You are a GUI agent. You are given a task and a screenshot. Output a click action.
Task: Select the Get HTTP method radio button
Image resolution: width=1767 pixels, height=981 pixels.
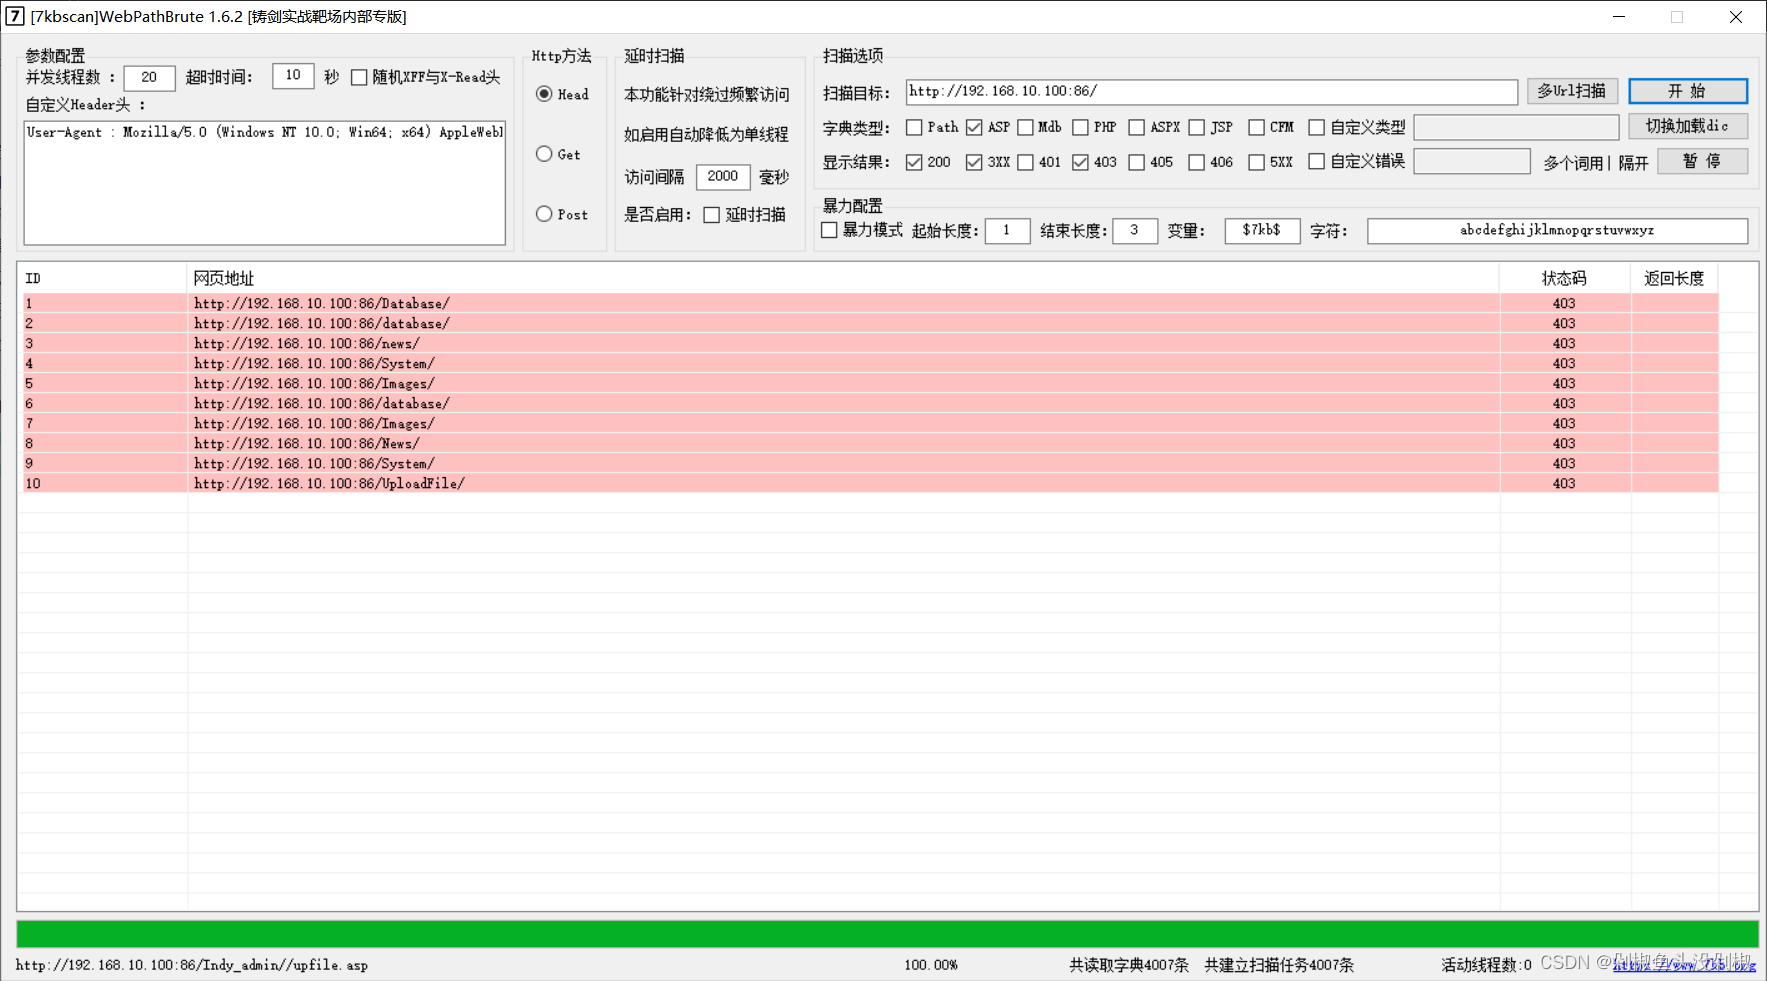pos(544,154)
